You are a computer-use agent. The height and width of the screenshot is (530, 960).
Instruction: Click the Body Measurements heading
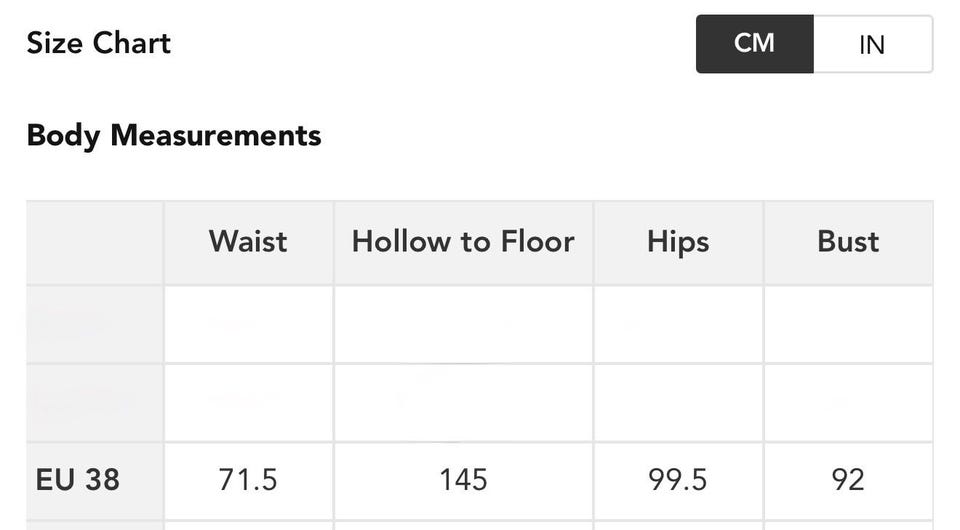point(174,136)
